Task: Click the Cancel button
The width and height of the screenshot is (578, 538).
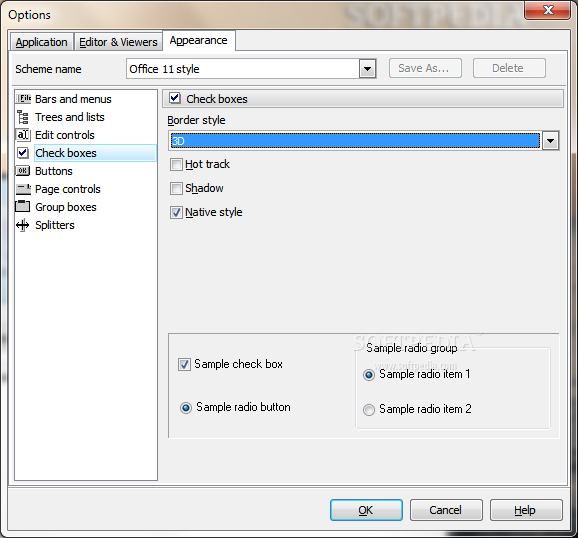Action: point(446,510)
